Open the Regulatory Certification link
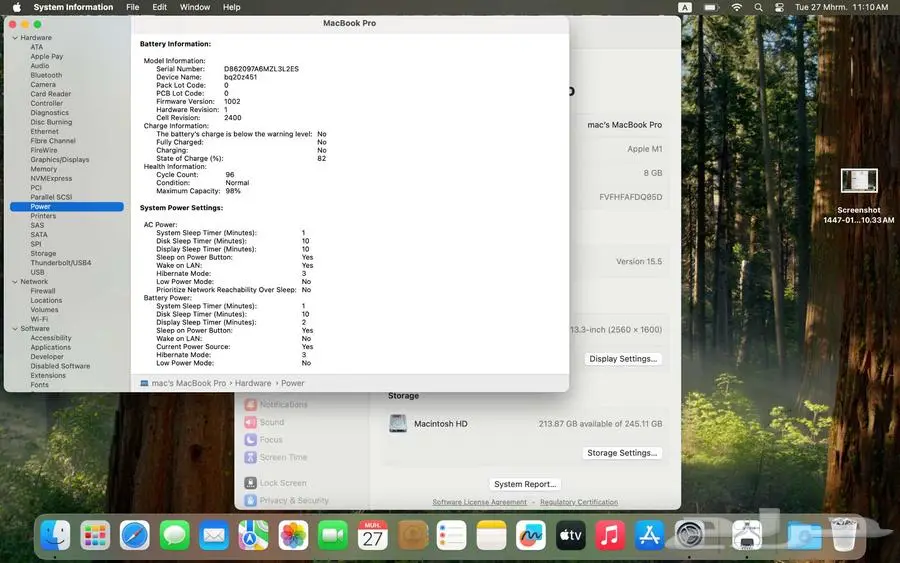This screenshot has width=900, height=563. pos(579,502)
